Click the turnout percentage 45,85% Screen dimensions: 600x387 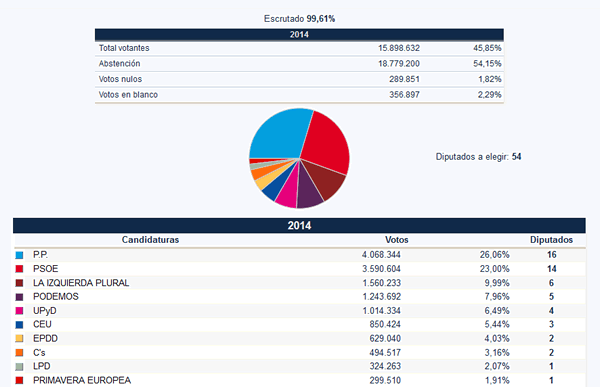tap(487, 48)
